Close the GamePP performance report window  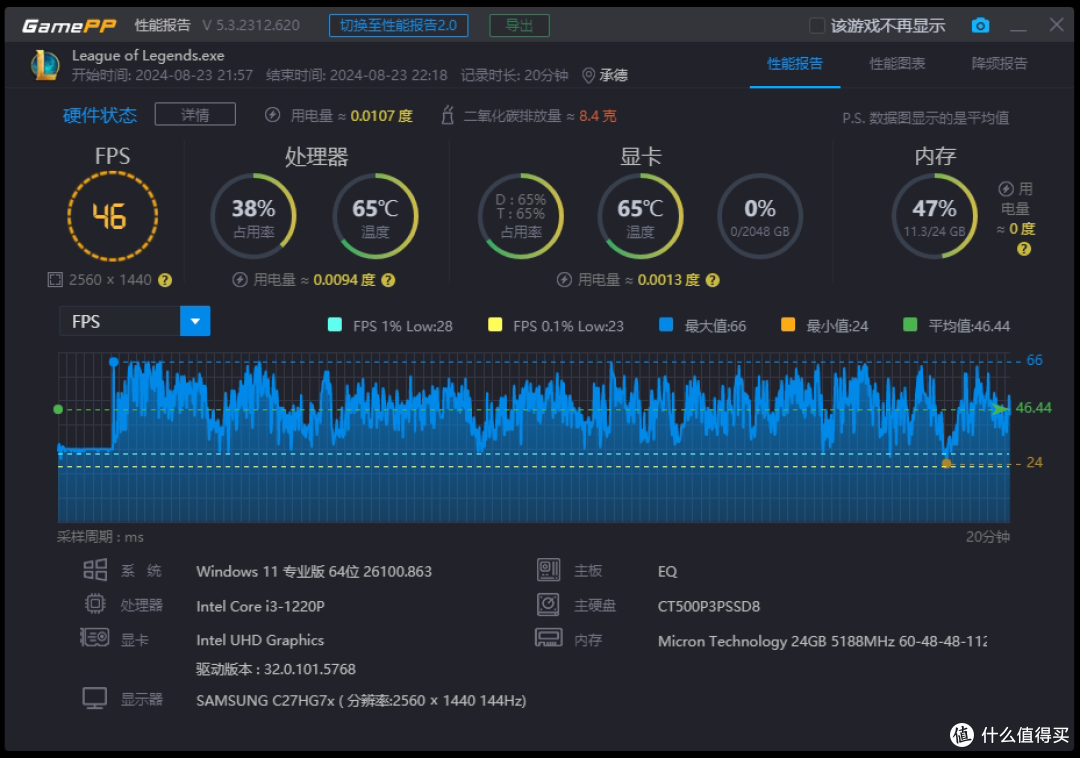1057,25
